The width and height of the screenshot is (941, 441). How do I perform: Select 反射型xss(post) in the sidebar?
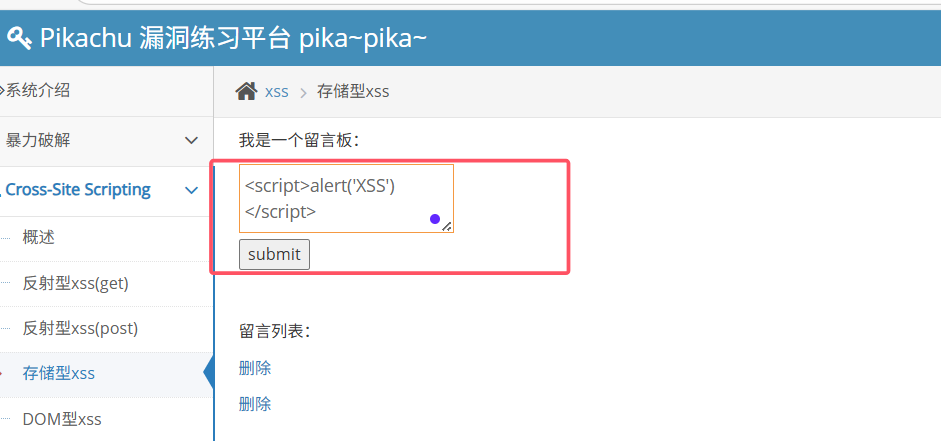click(x=80, y=329)
